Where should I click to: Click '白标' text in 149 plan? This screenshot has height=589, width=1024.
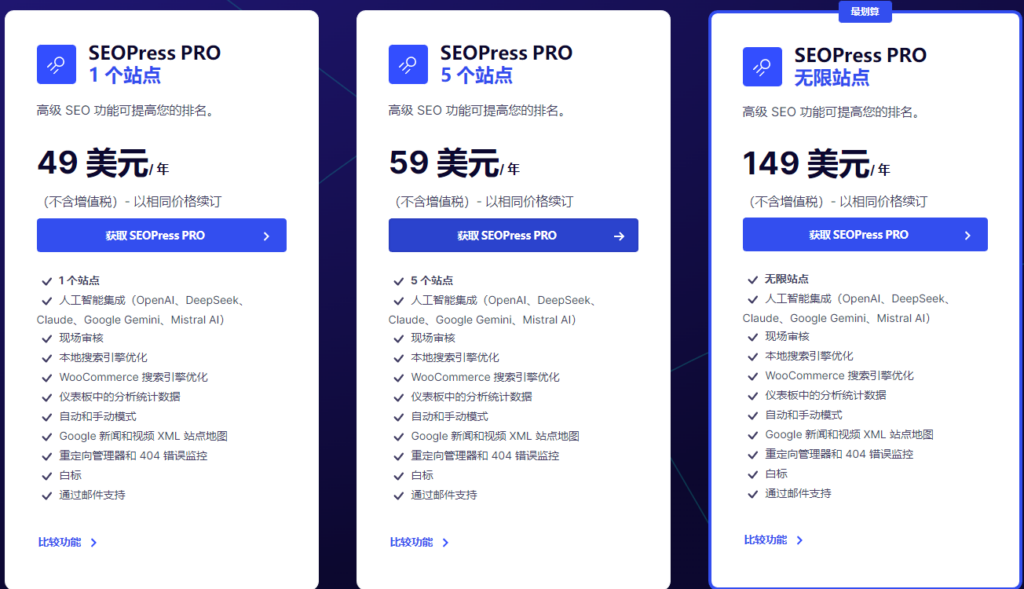(776, 474)
